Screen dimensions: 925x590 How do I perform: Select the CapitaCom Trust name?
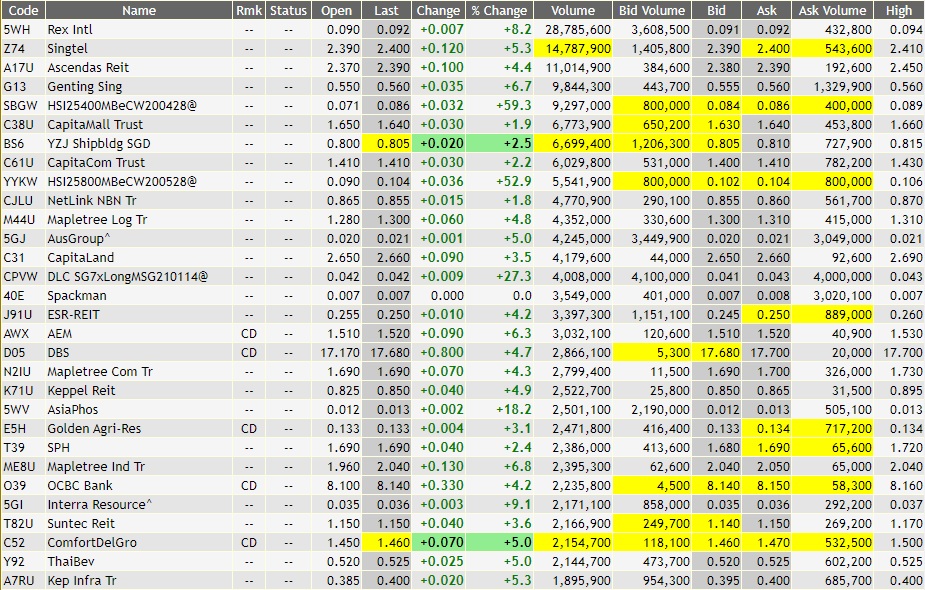[x=96, y=162]
